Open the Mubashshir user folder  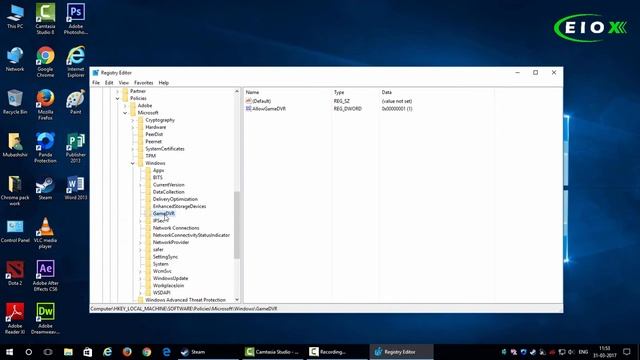tap(15, 145)
